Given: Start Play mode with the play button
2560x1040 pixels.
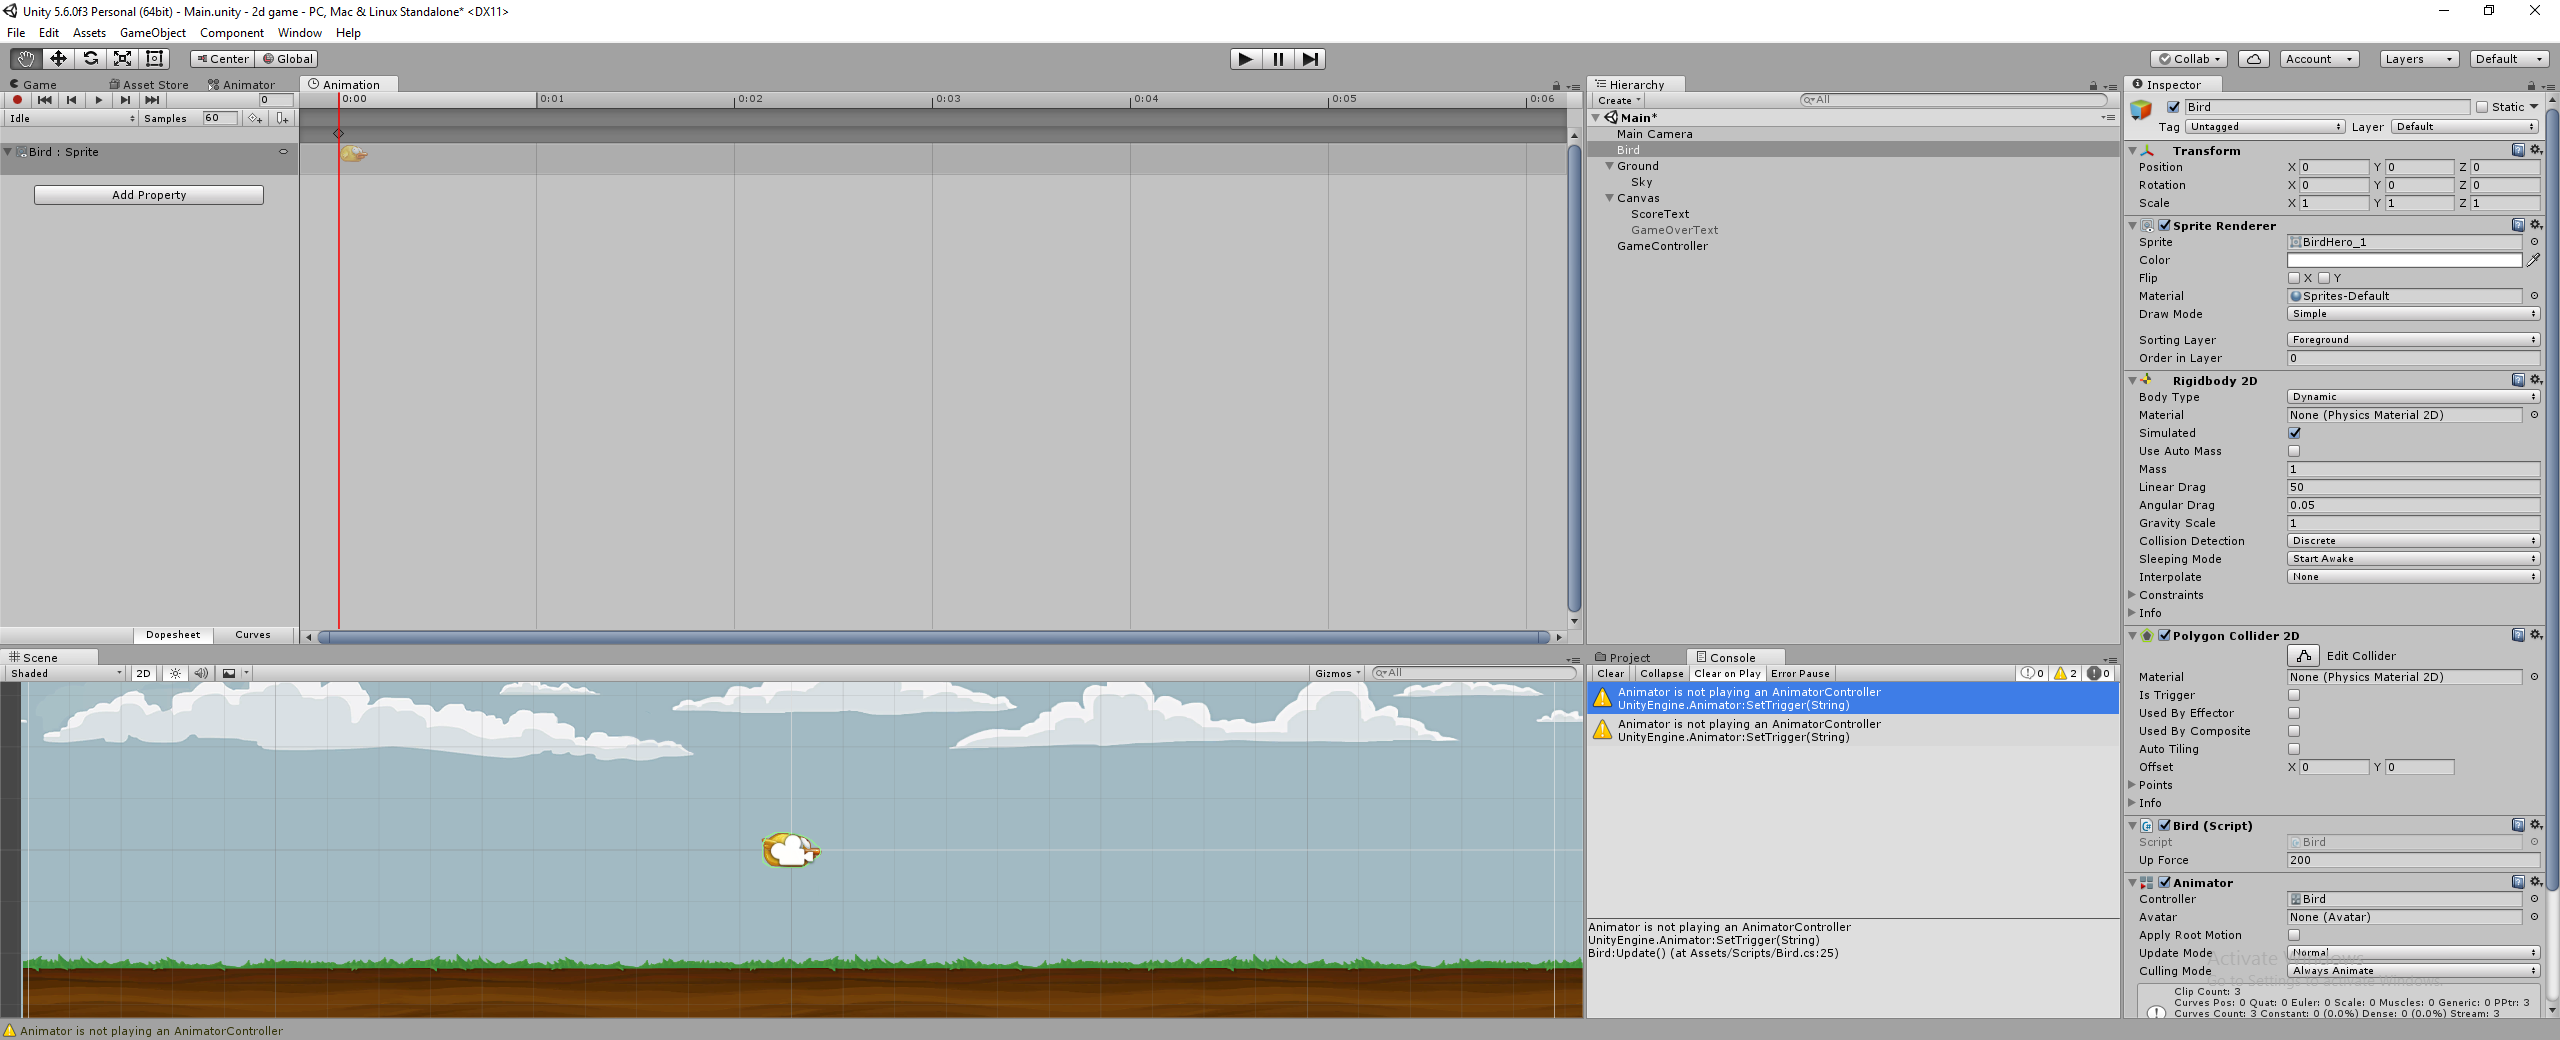Looking at the screenshot, I should [1245, 59].
